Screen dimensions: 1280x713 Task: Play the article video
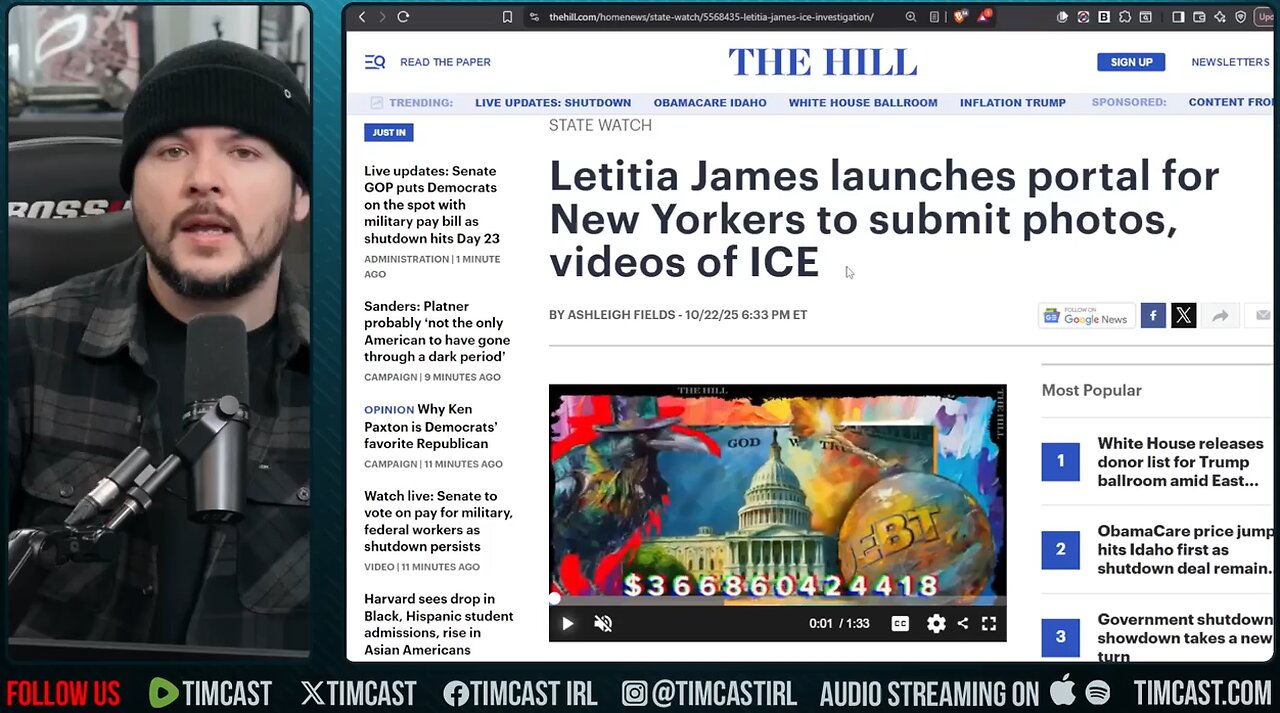(567, 624)
